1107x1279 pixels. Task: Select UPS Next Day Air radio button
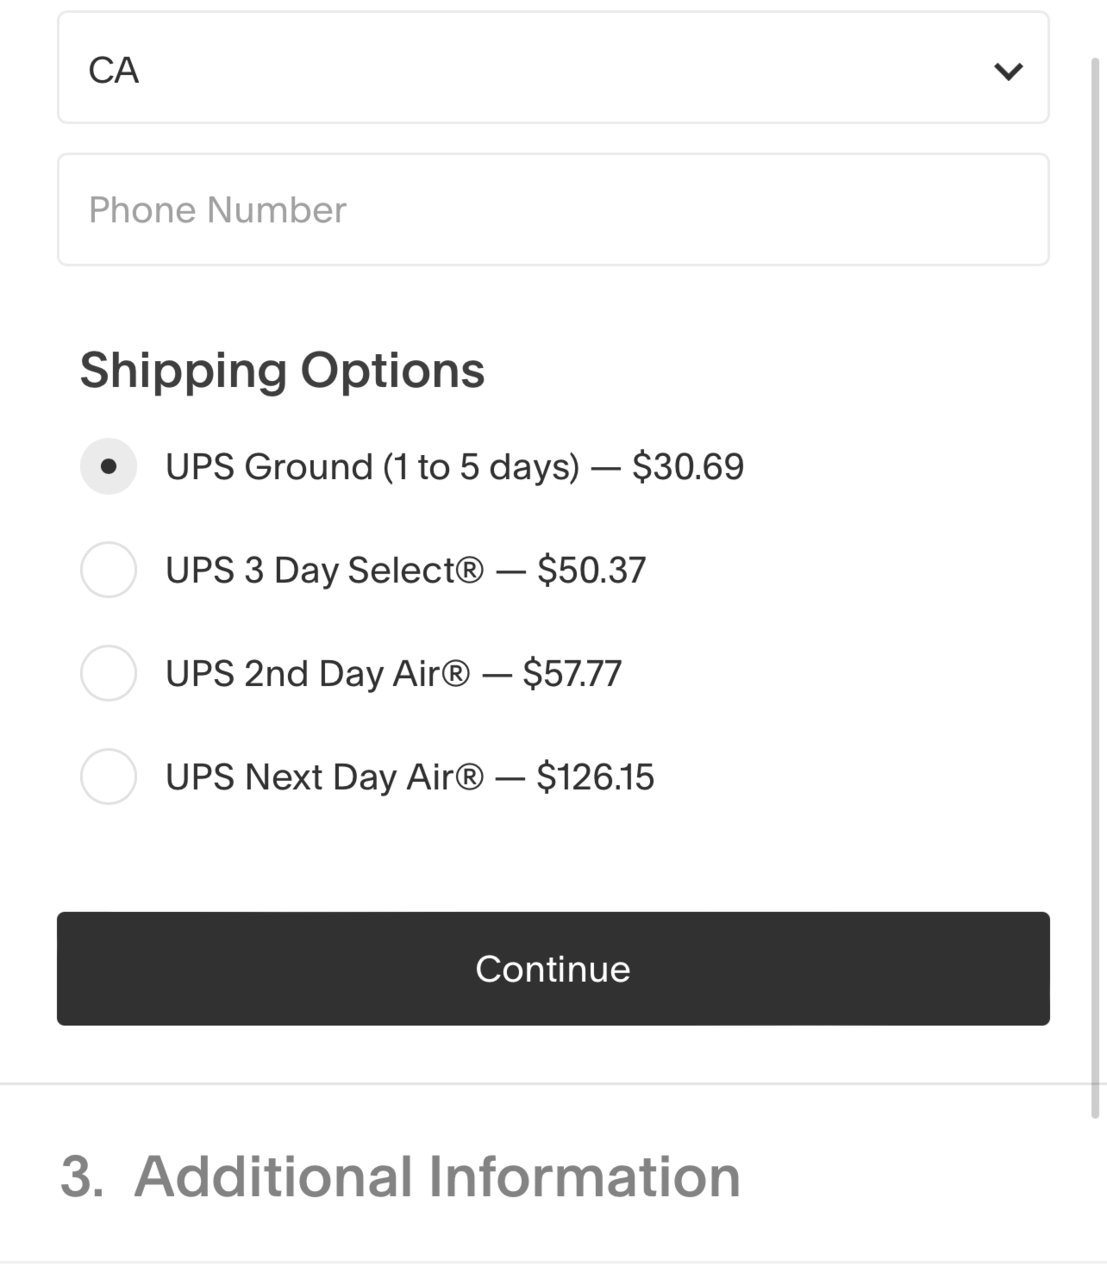[x=108, y=776]
